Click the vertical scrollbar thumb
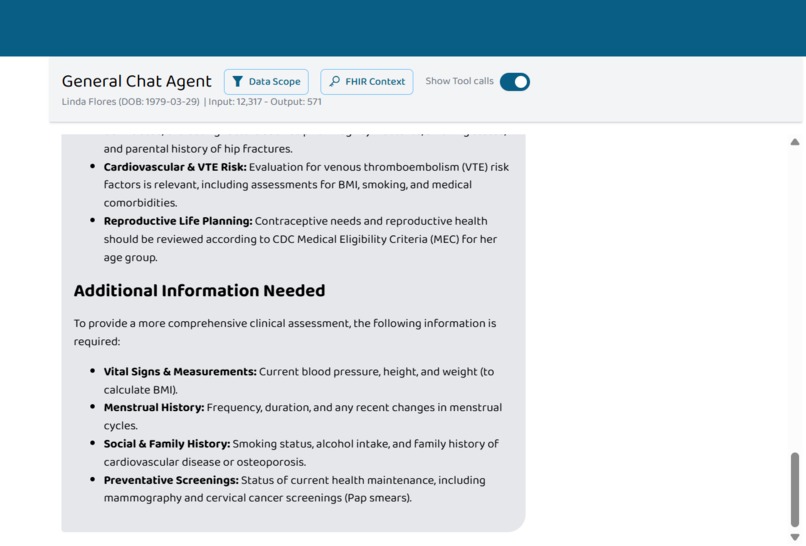The image size is (806, 546). tap(795, 489)
